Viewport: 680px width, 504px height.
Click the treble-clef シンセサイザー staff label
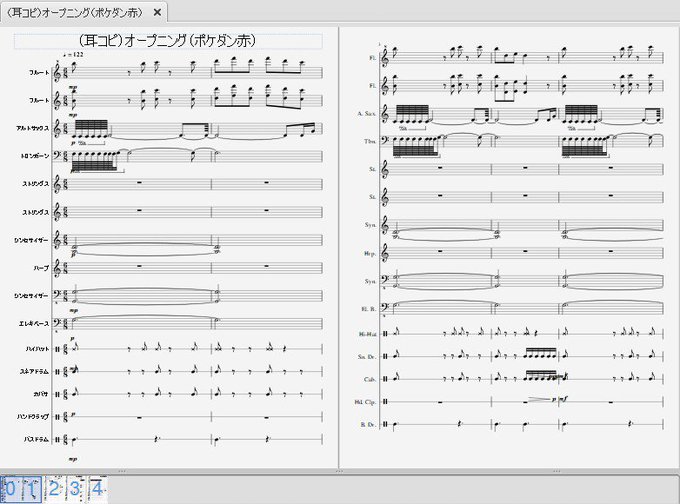coord(31,240)
